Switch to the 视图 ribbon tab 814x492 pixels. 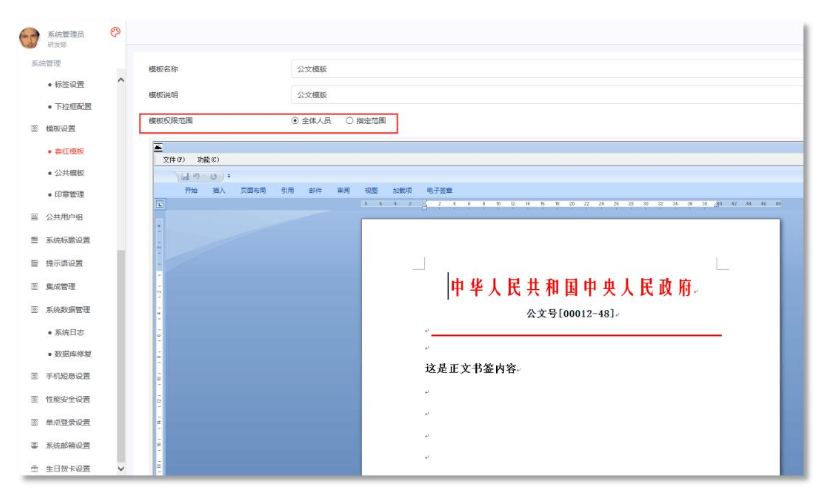(x=371, y=190)
